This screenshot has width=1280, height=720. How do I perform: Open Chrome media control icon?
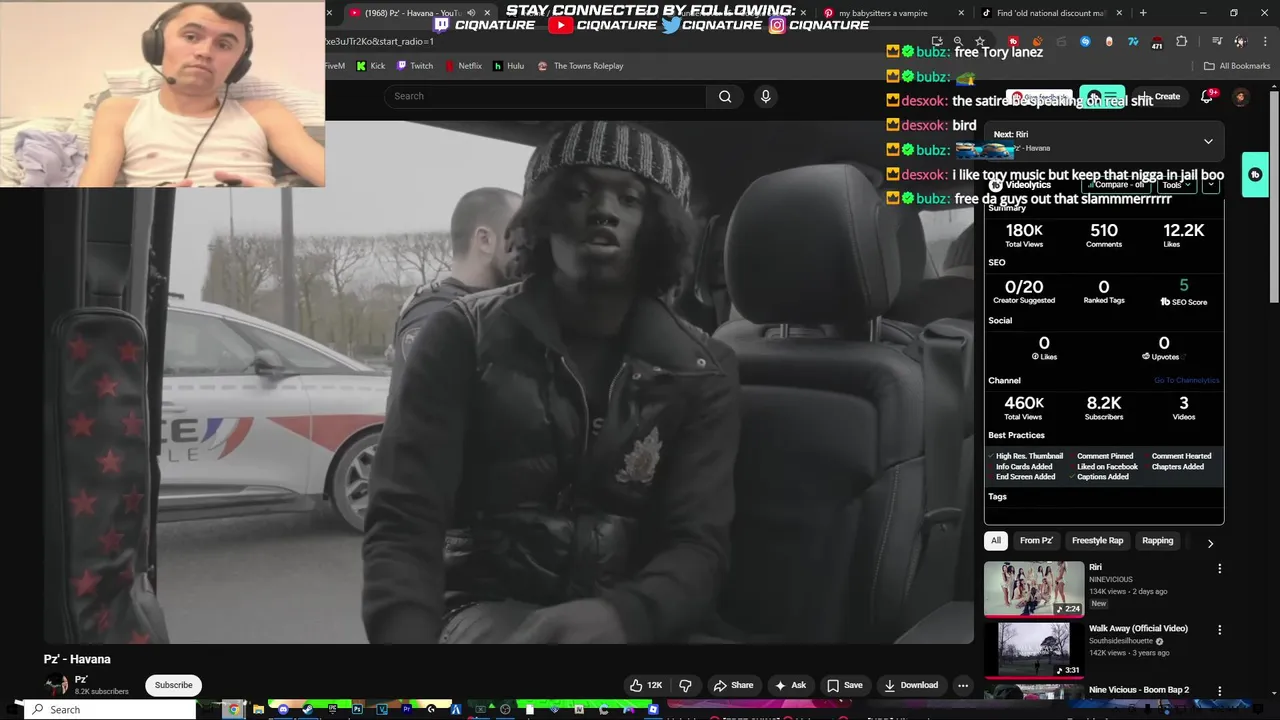pos(1216,41)
